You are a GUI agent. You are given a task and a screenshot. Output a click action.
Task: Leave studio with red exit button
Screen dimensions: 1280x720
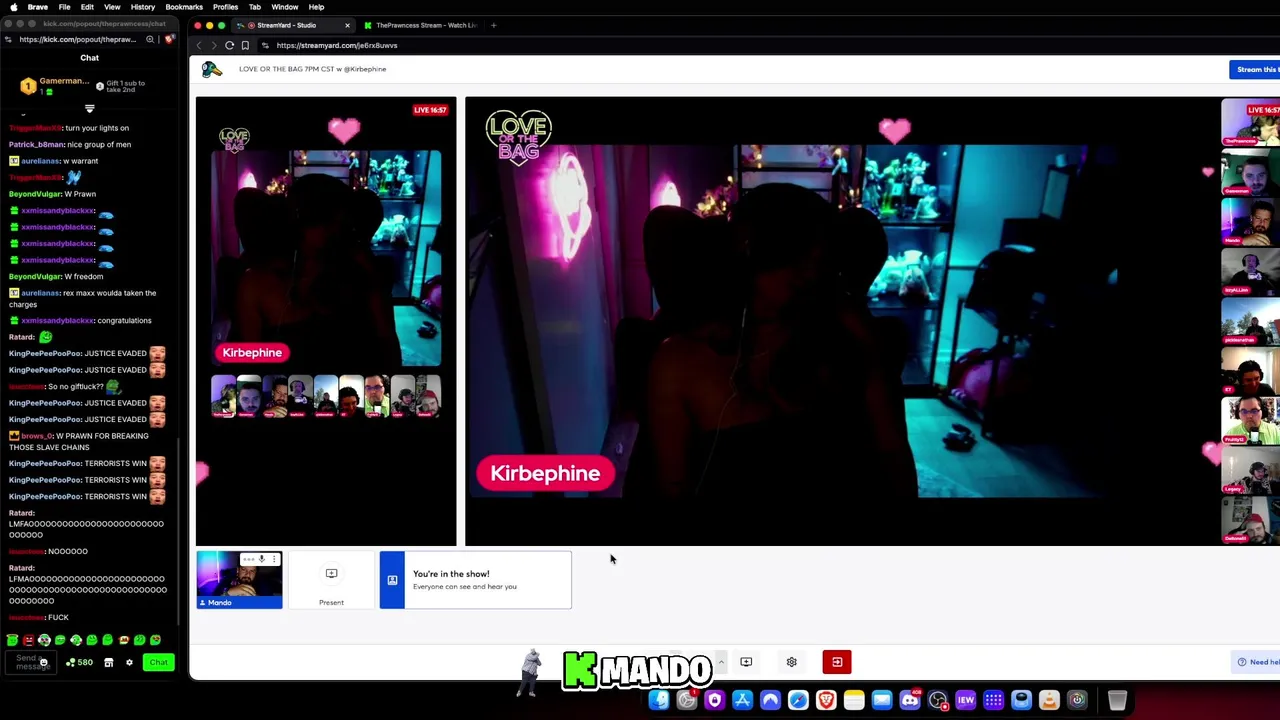click(837, 662)
